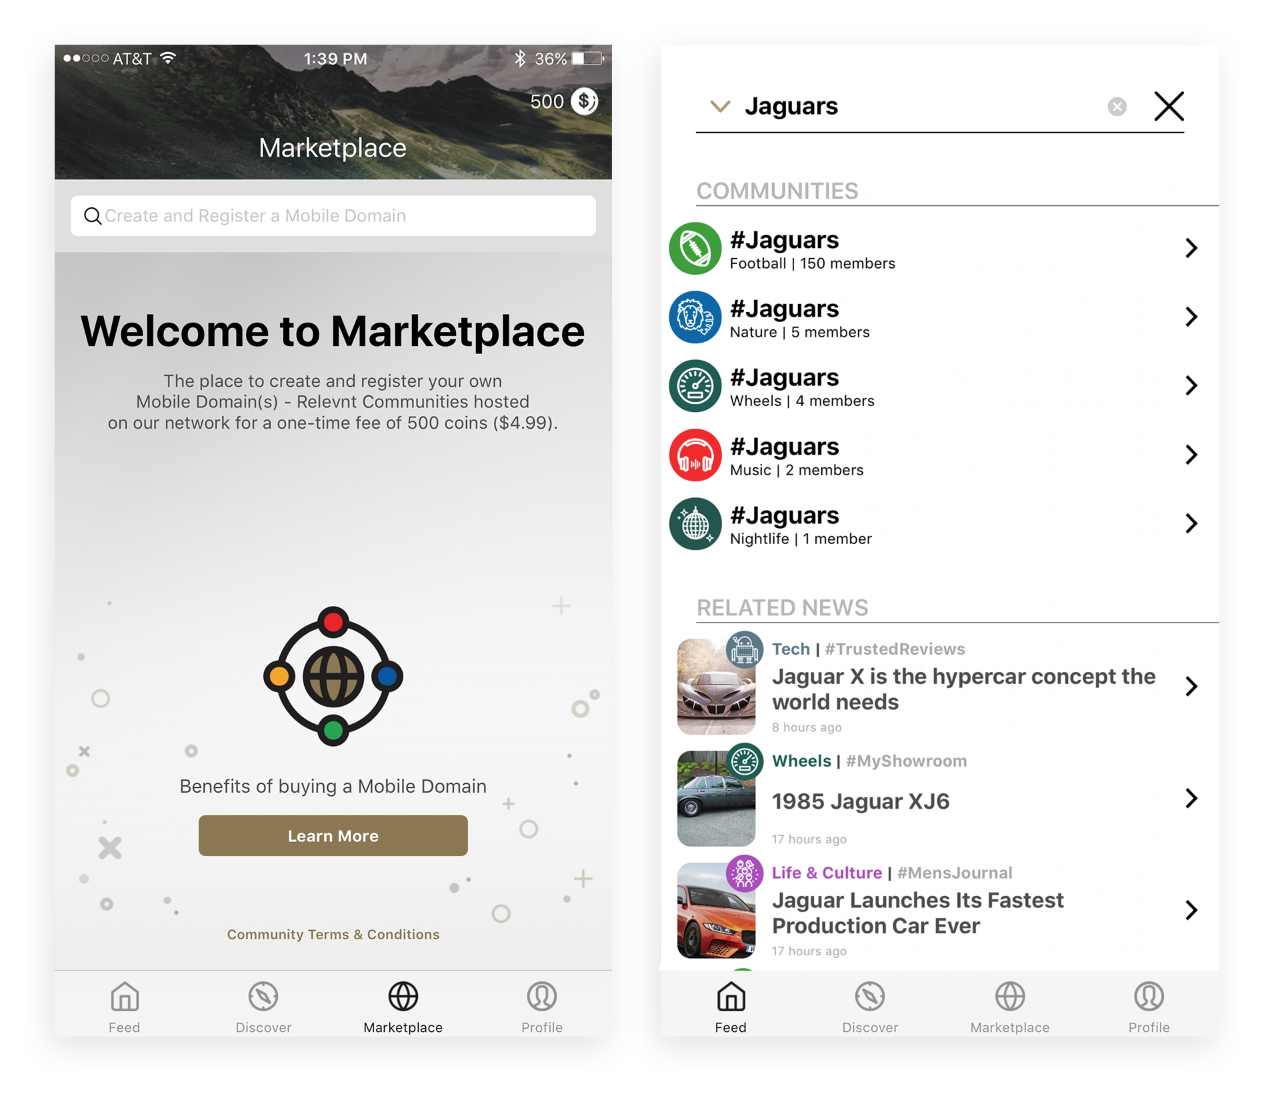Tap the Nature community lion icon
This screenshot has height=1116, width=1278.
pos(695,317)
